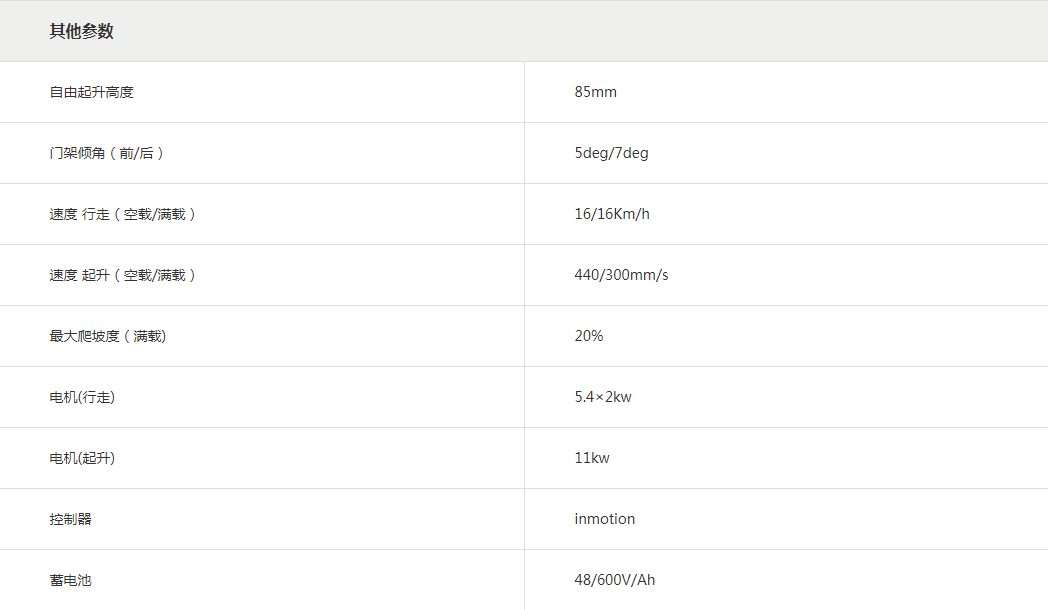The image size is (1048, 610).
Task: Select the 20% gradeability value
Action: 589,336
